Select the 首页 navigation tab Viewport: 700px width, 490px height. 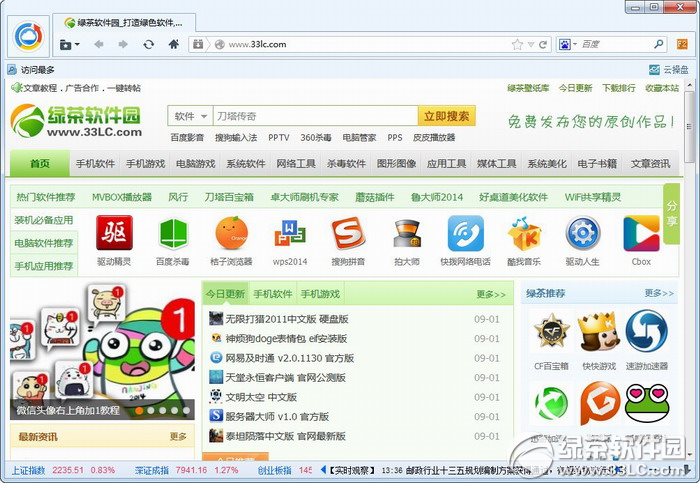(40, 163)
